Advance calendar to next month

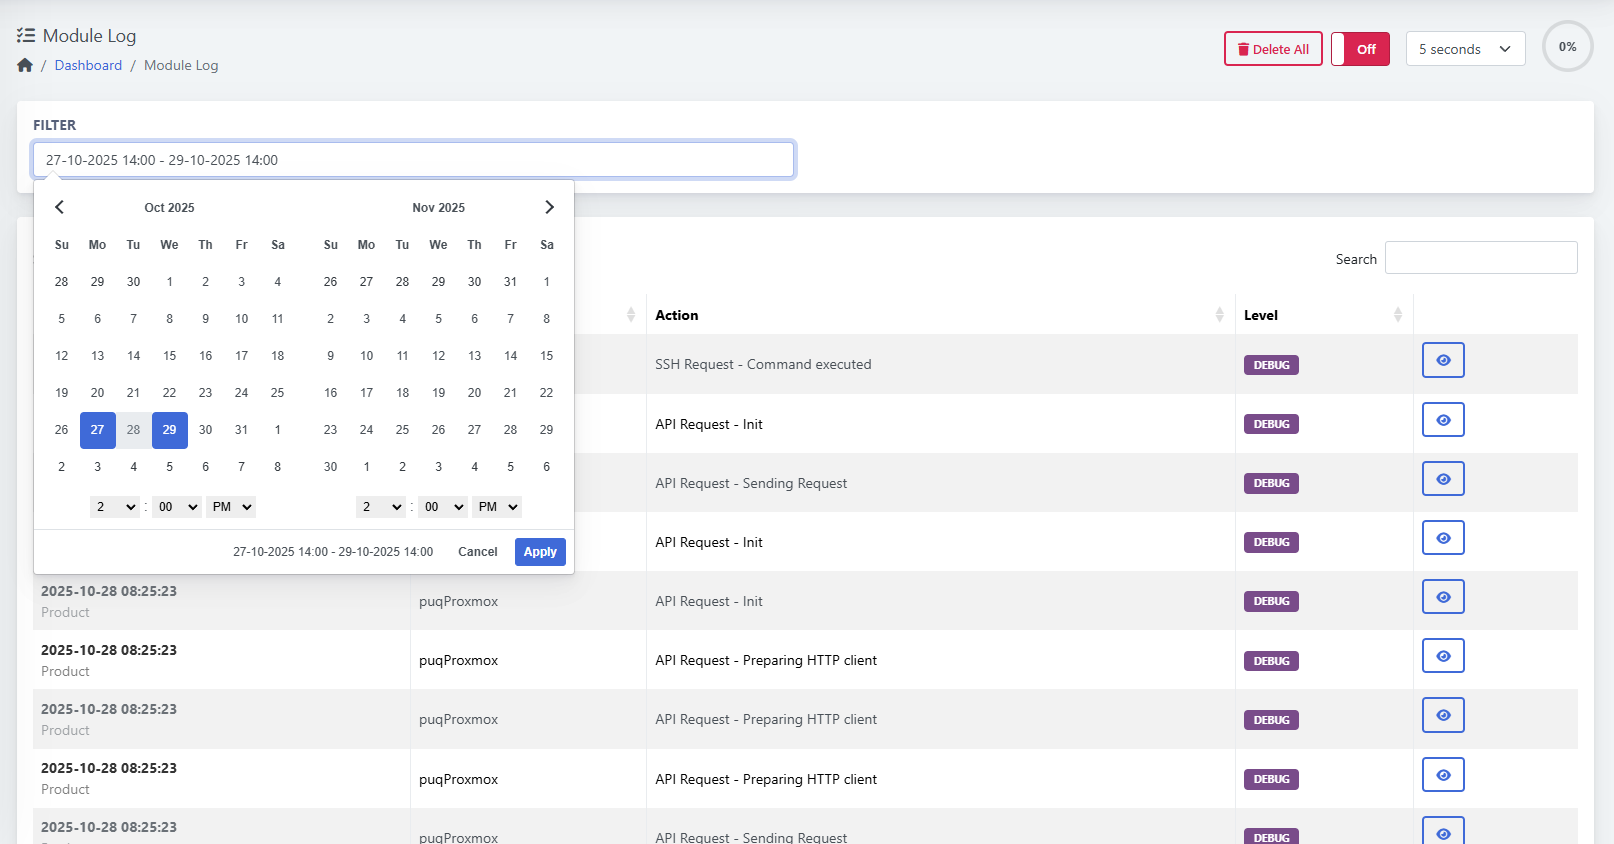[x=549, y=207]
